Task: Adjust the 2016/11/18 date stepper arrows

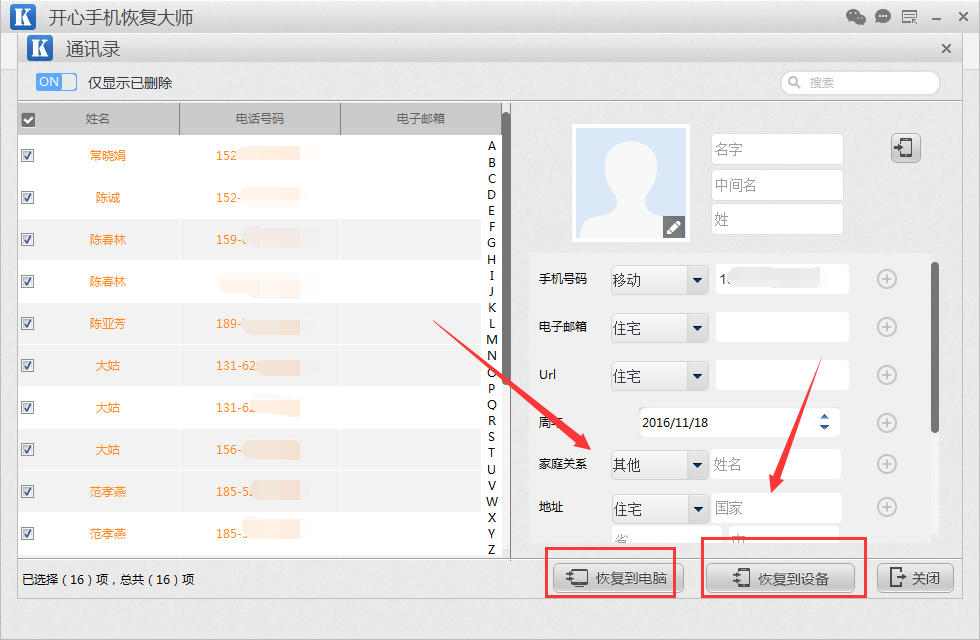Action: point(824,422)
